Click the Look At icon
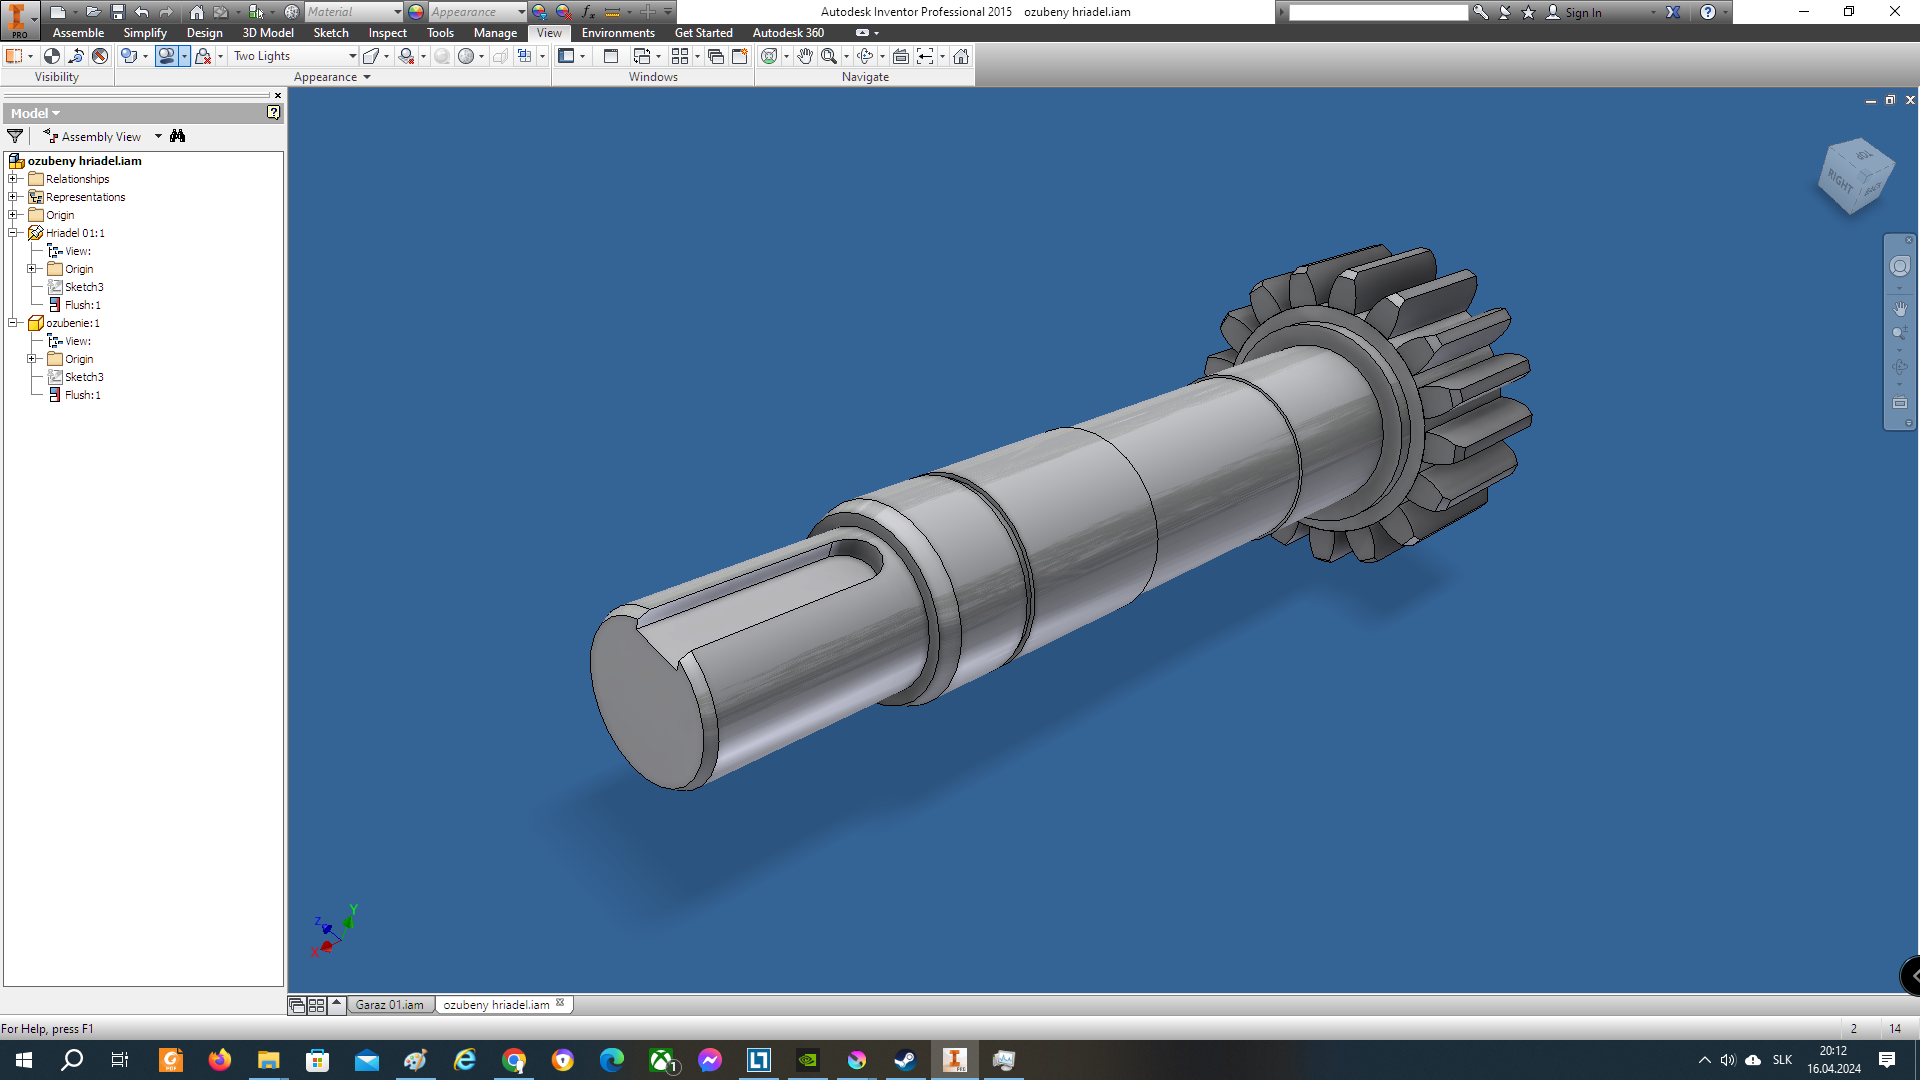Image resolution: width=1920 pixels, height=1080 pixels. coord(901,56)
